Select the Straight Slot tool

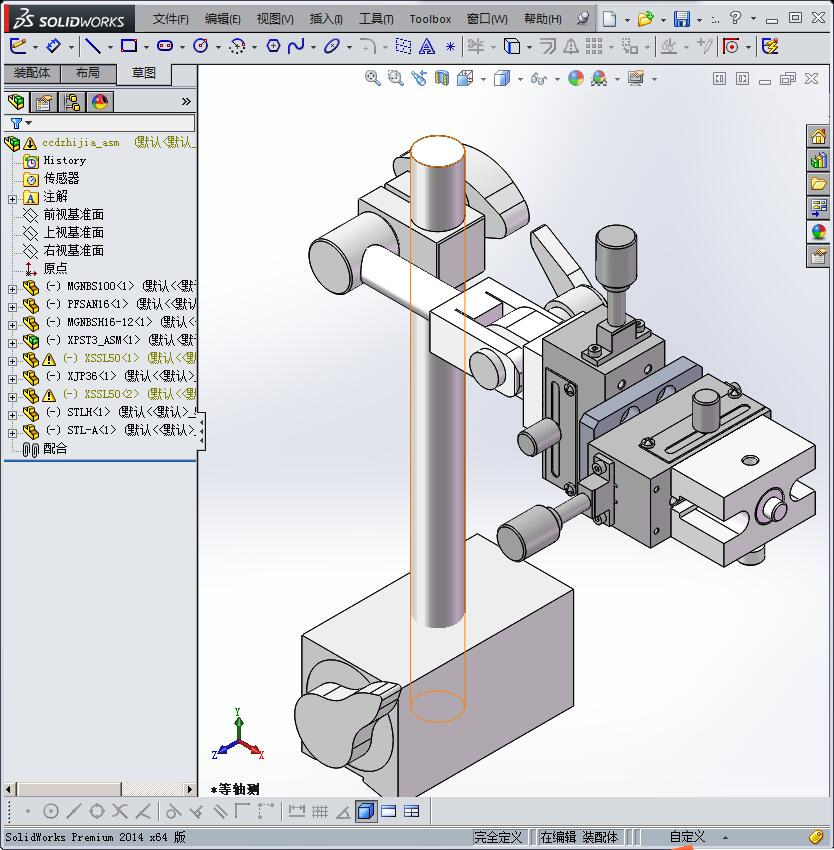point(165,46)
